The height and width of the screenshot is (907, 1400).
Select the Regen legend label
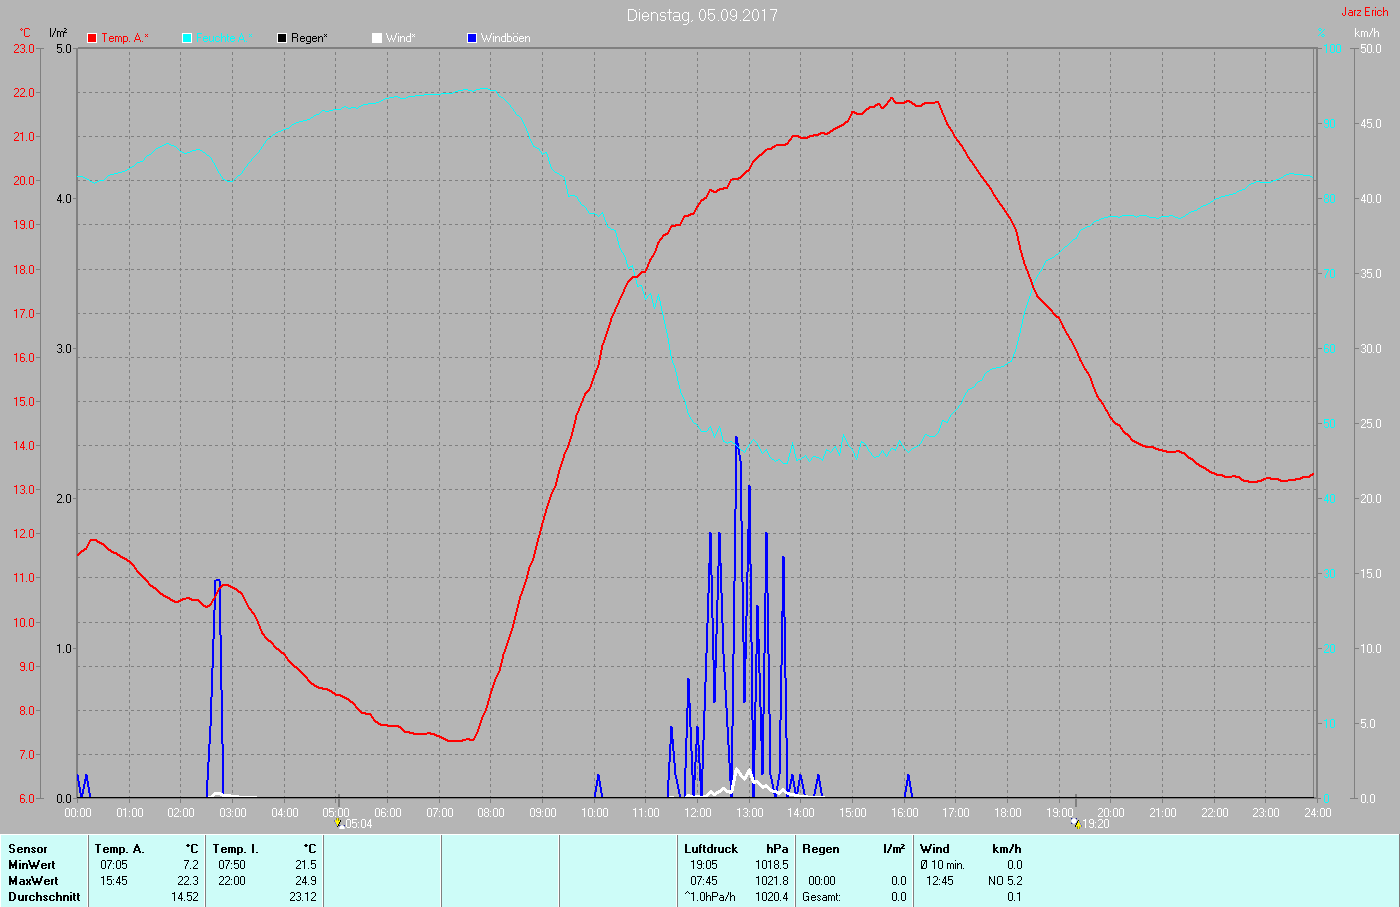(309, 38)
